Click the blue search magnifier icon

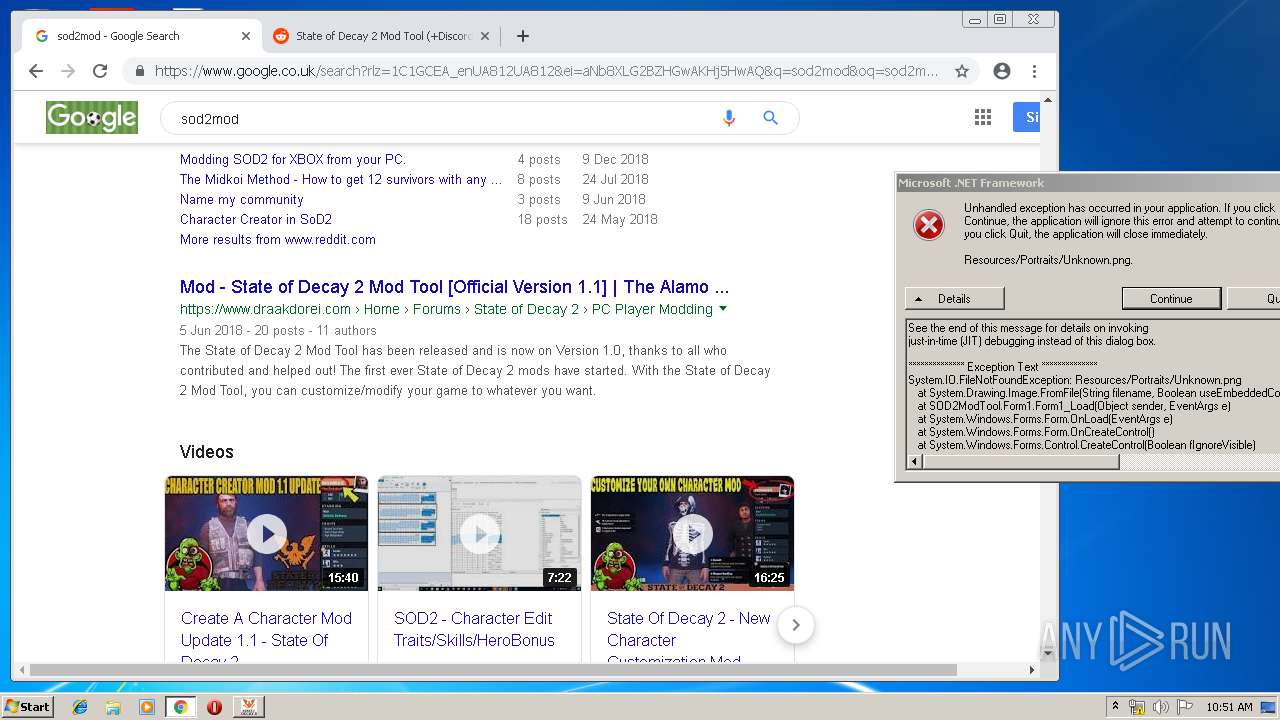pos(770,118)
